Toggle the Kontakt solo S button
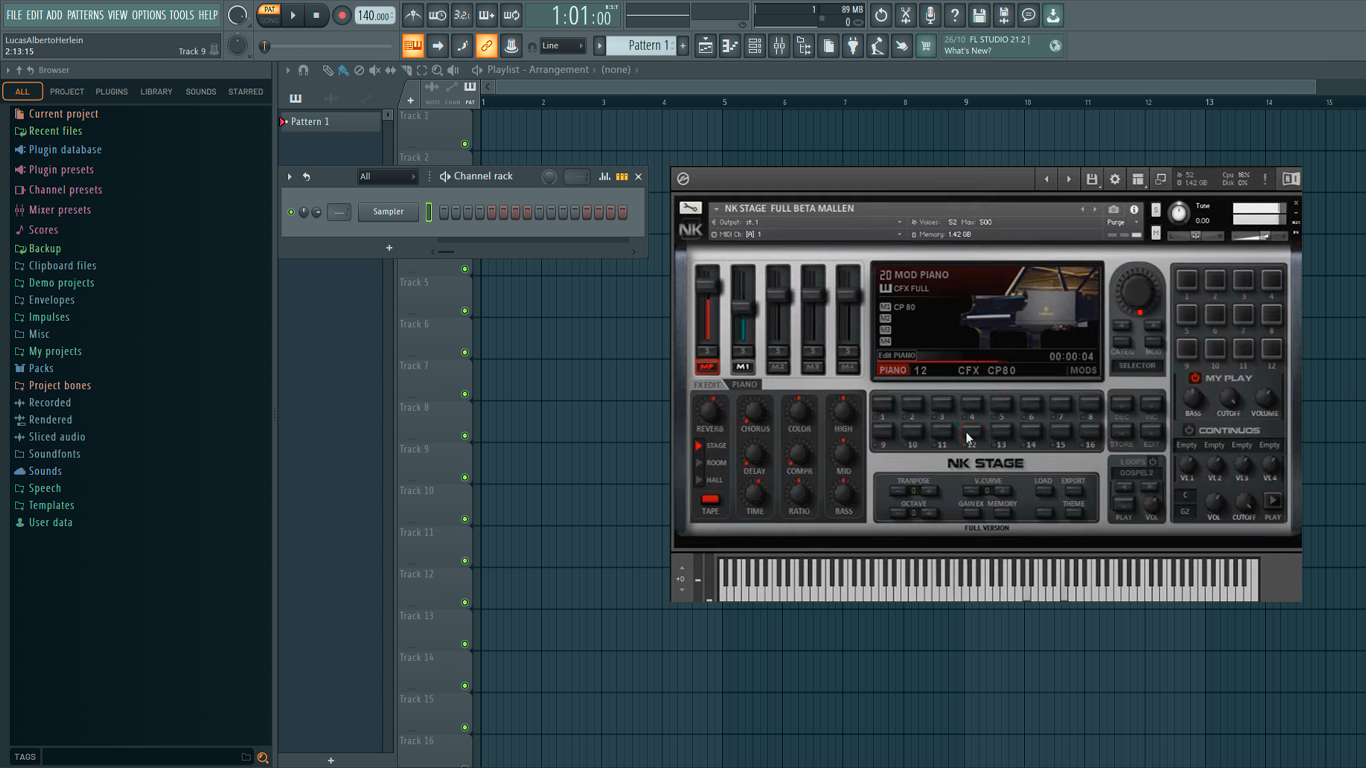 [x=1156, y=209]
